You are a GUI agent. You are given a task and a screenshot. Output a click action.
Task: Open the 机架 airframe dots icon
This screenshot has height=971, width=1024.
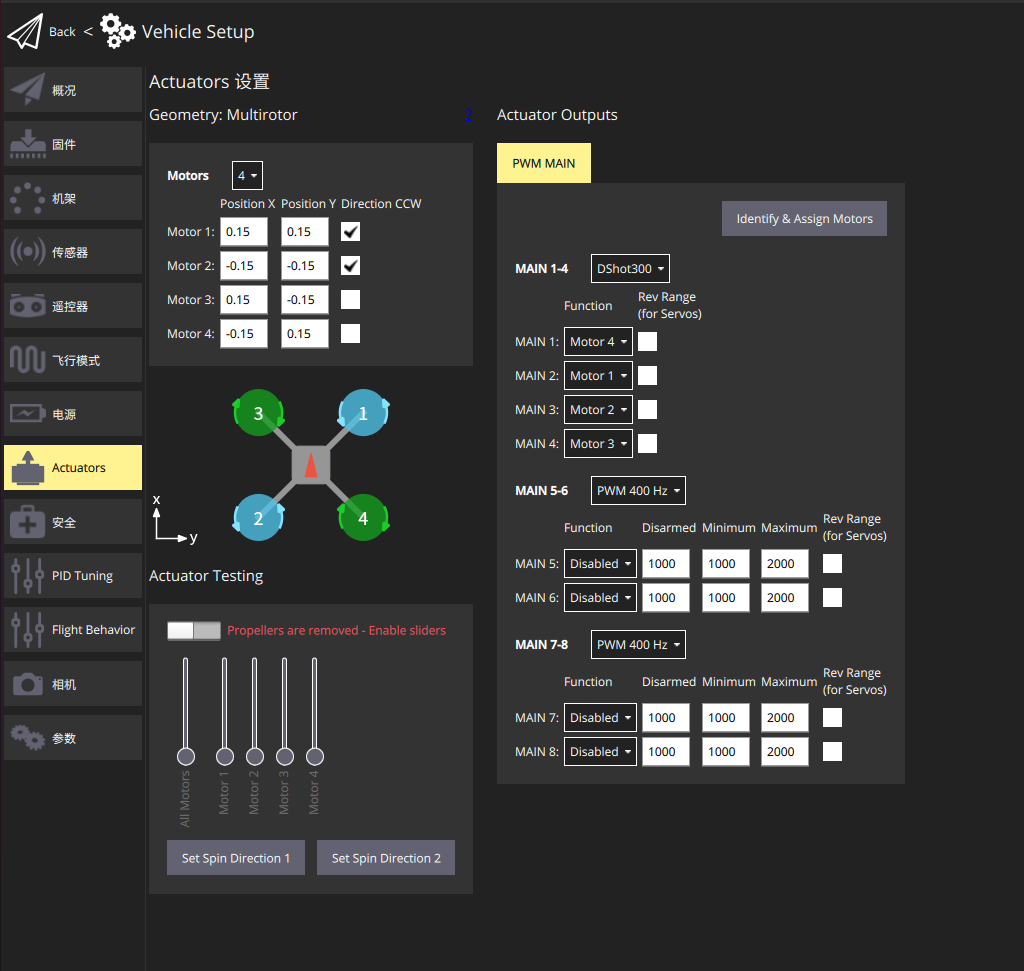pyautogui.click(x=28, y=198)
